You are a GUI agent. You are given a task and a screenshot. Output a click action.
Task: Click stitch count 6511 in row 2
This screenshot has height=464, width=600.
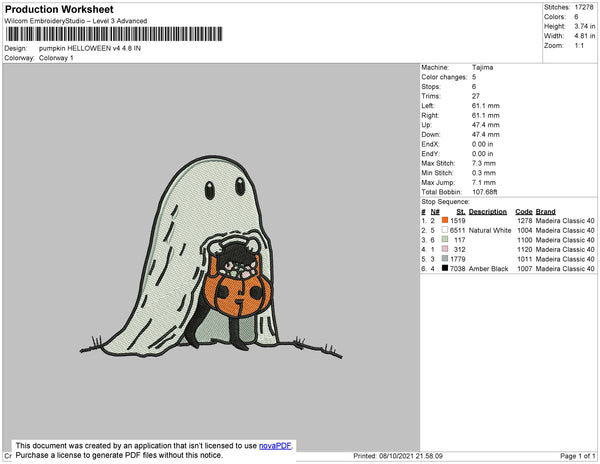pyautogui.click(x=458, y=230)
